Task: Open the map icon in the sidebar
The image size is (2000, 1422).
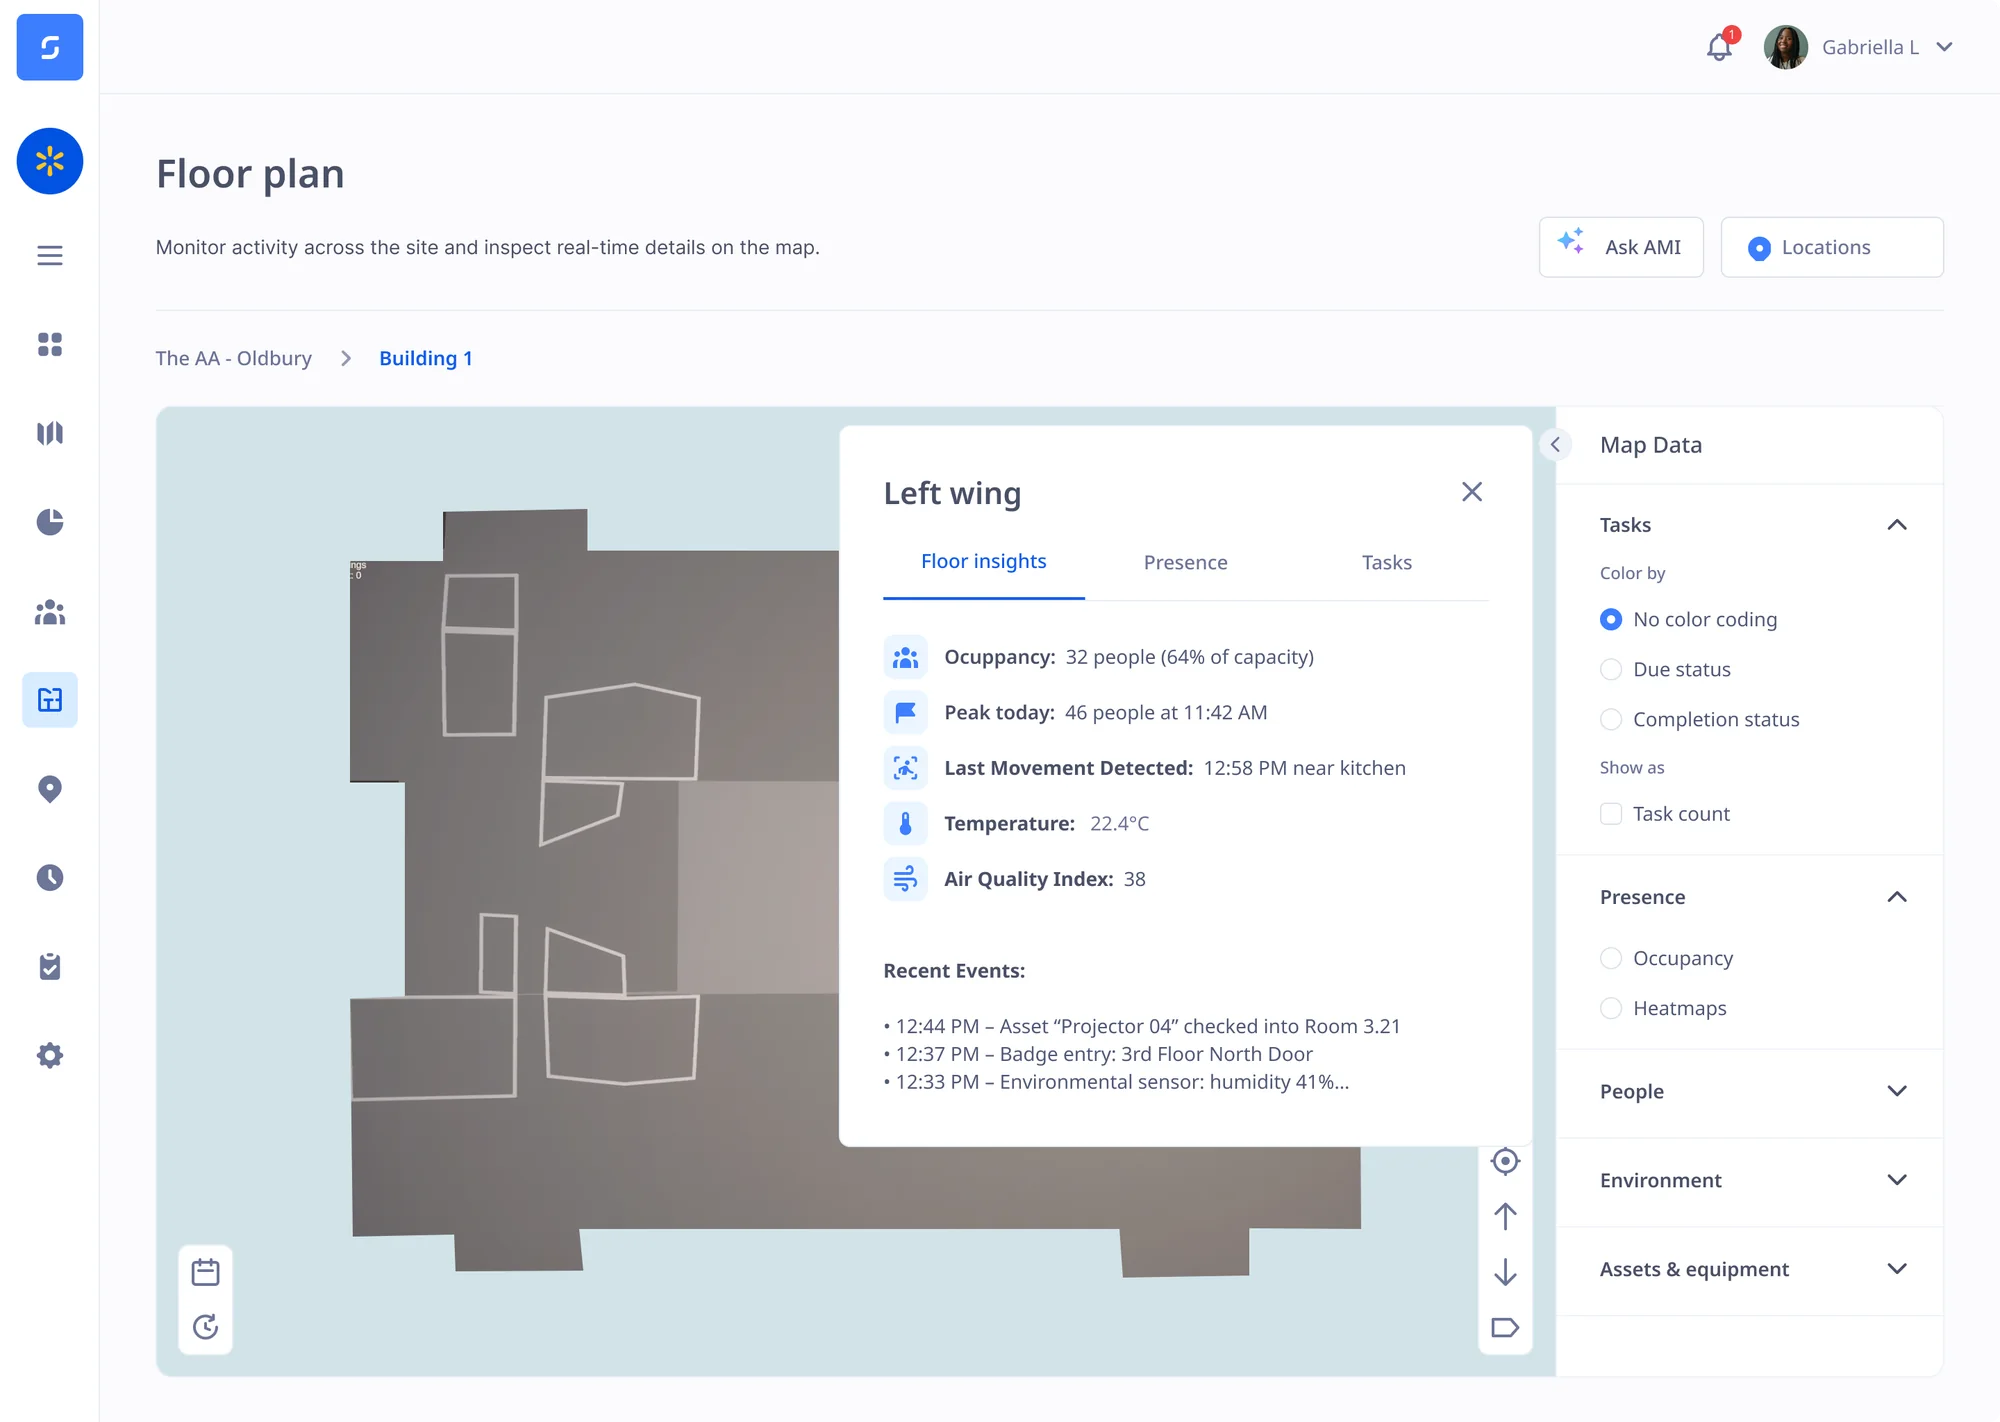Action: [x=50, y=433]
